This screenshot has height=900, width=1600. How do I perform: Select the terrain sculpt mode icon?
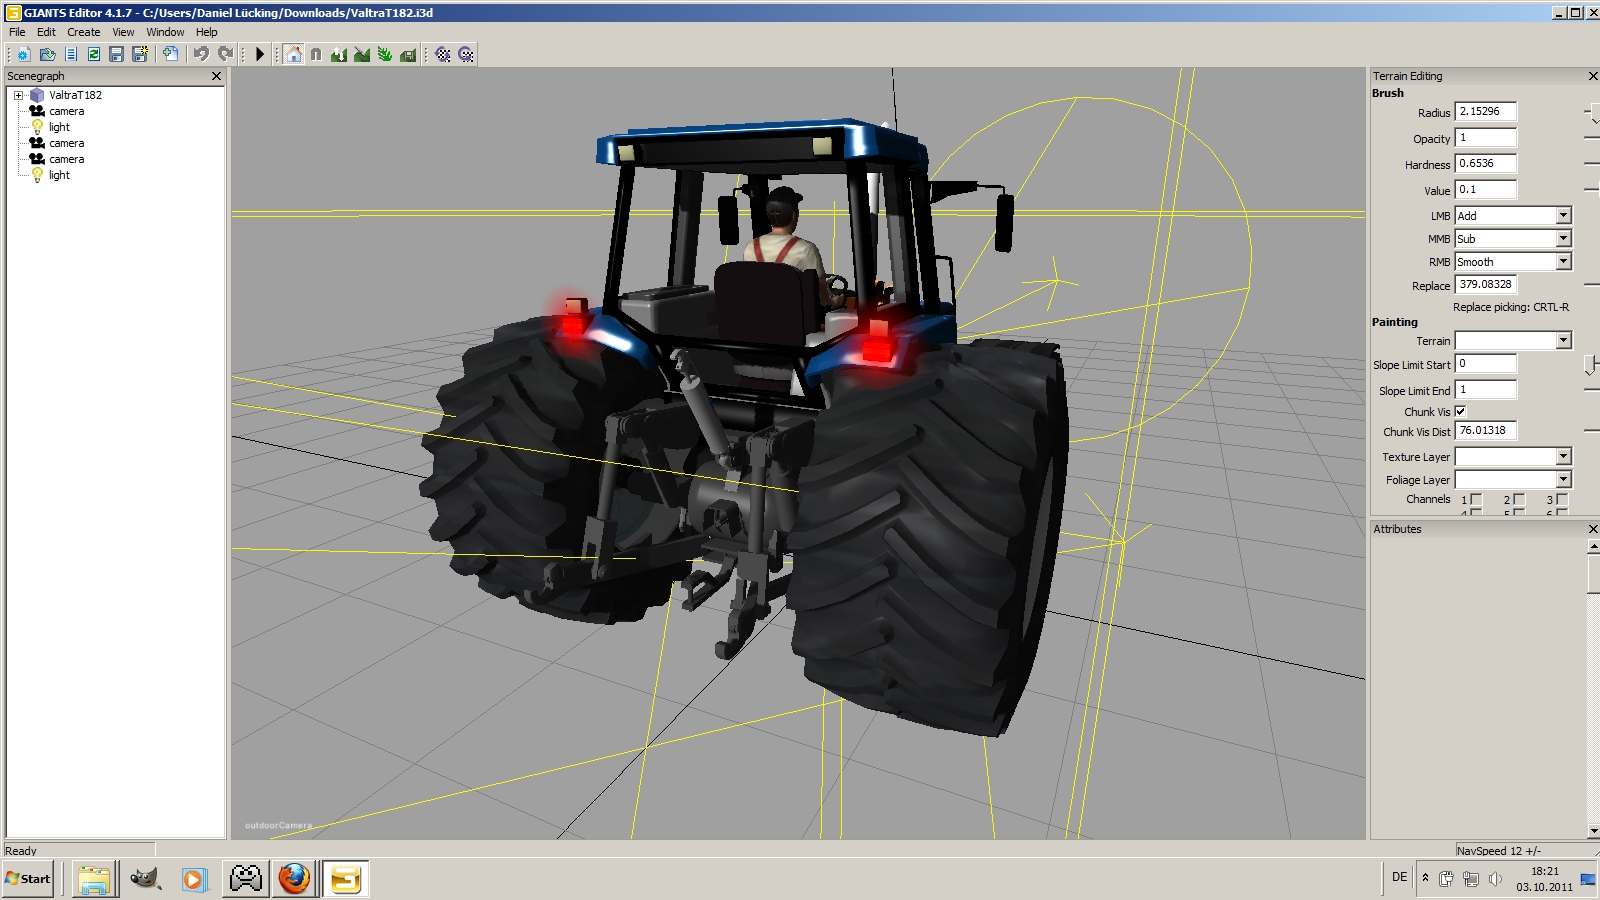pyautogui.click(x=339, y=54)
